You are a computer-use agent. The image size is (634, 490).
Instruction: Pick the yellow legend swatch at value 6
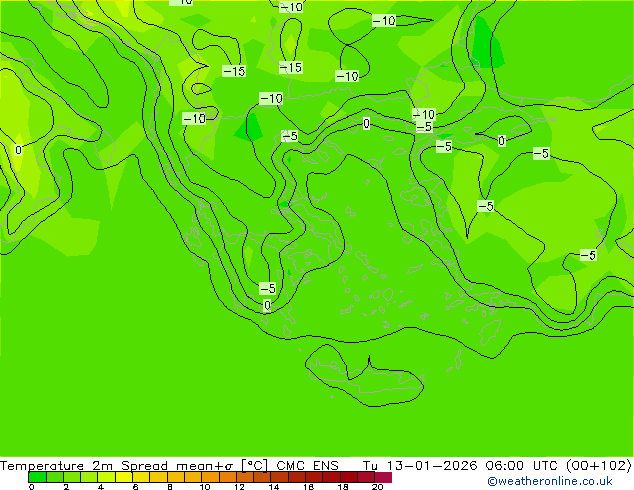(141, 477)
